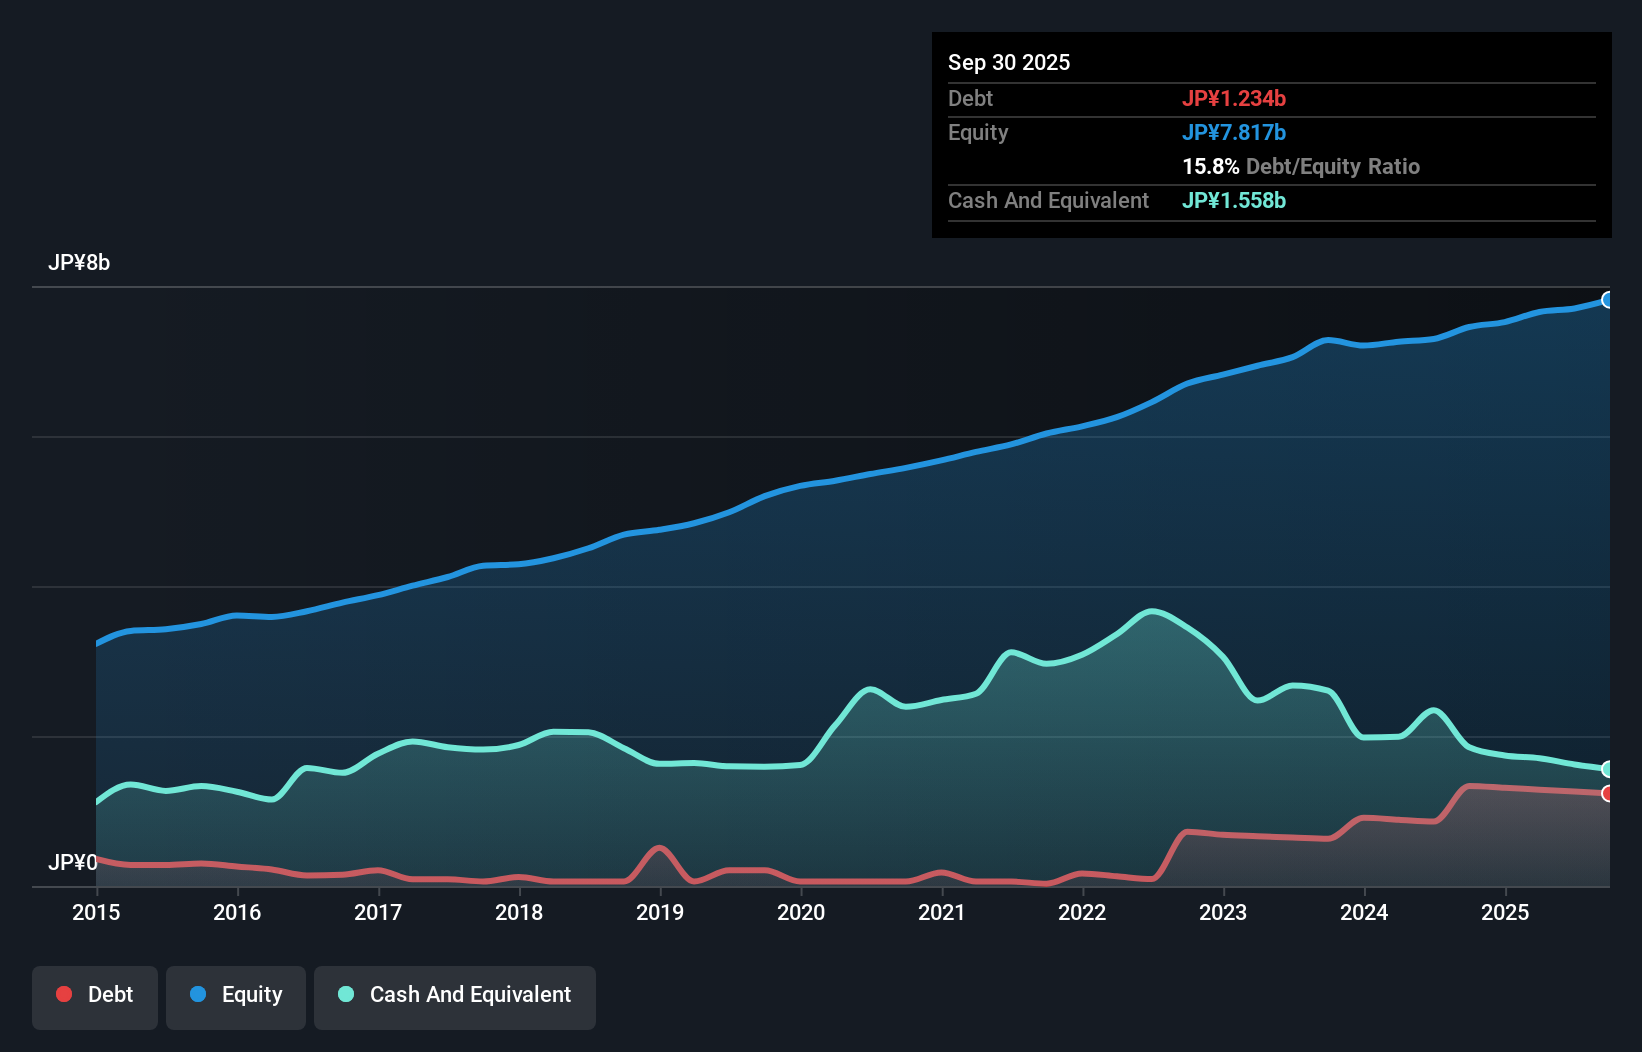The width and height of the screenshot is (1642, 1052).
Task: Select the 2025 year label on the axis
Action: pyautogui.click(x=1506, y=913)
